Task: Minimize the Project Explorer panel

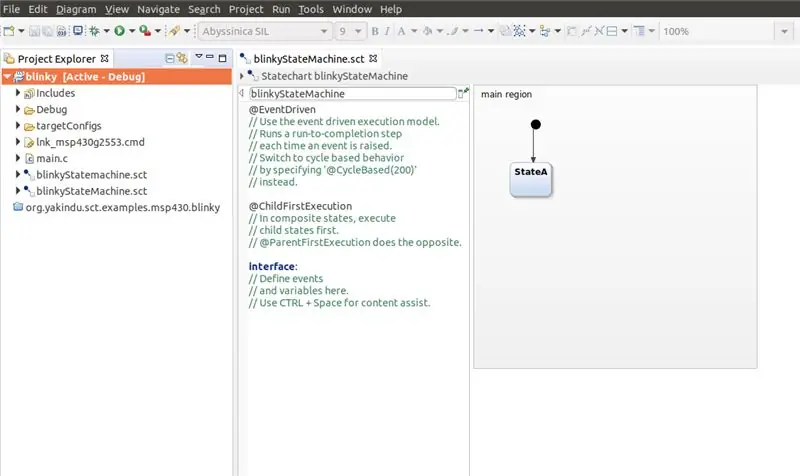Action: coord(210,57)
